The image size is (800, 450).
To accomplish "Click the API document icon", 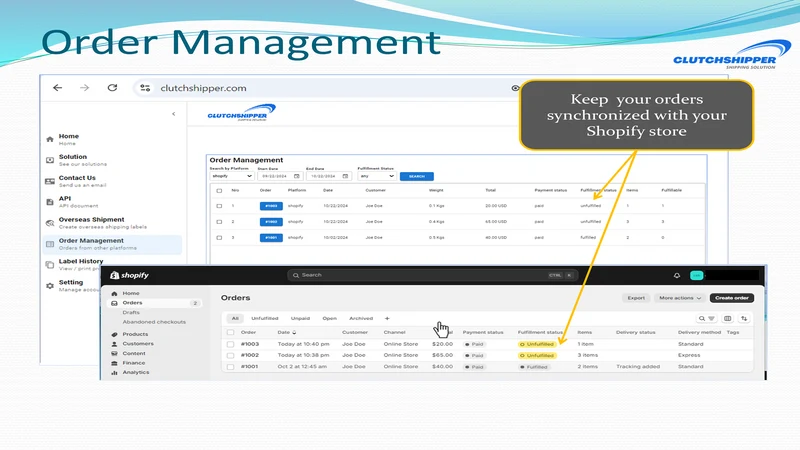I will coord(50,202).
